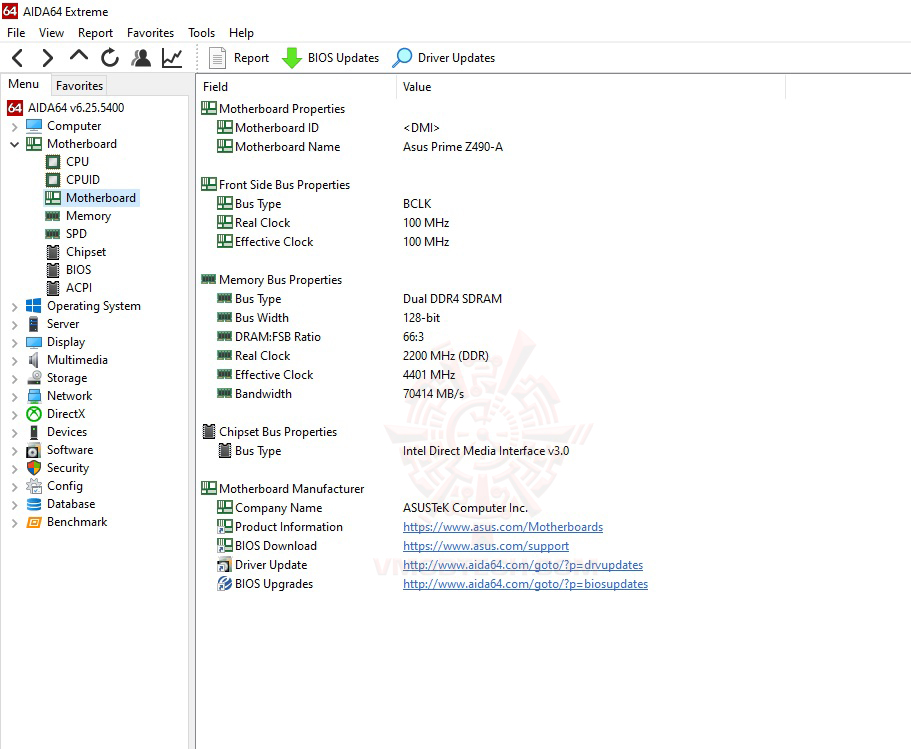Image resolution: width=911 pixels, height=749 pixels.
Task: Open the graph chart icon in toolbar
Action: pos(172,58)
